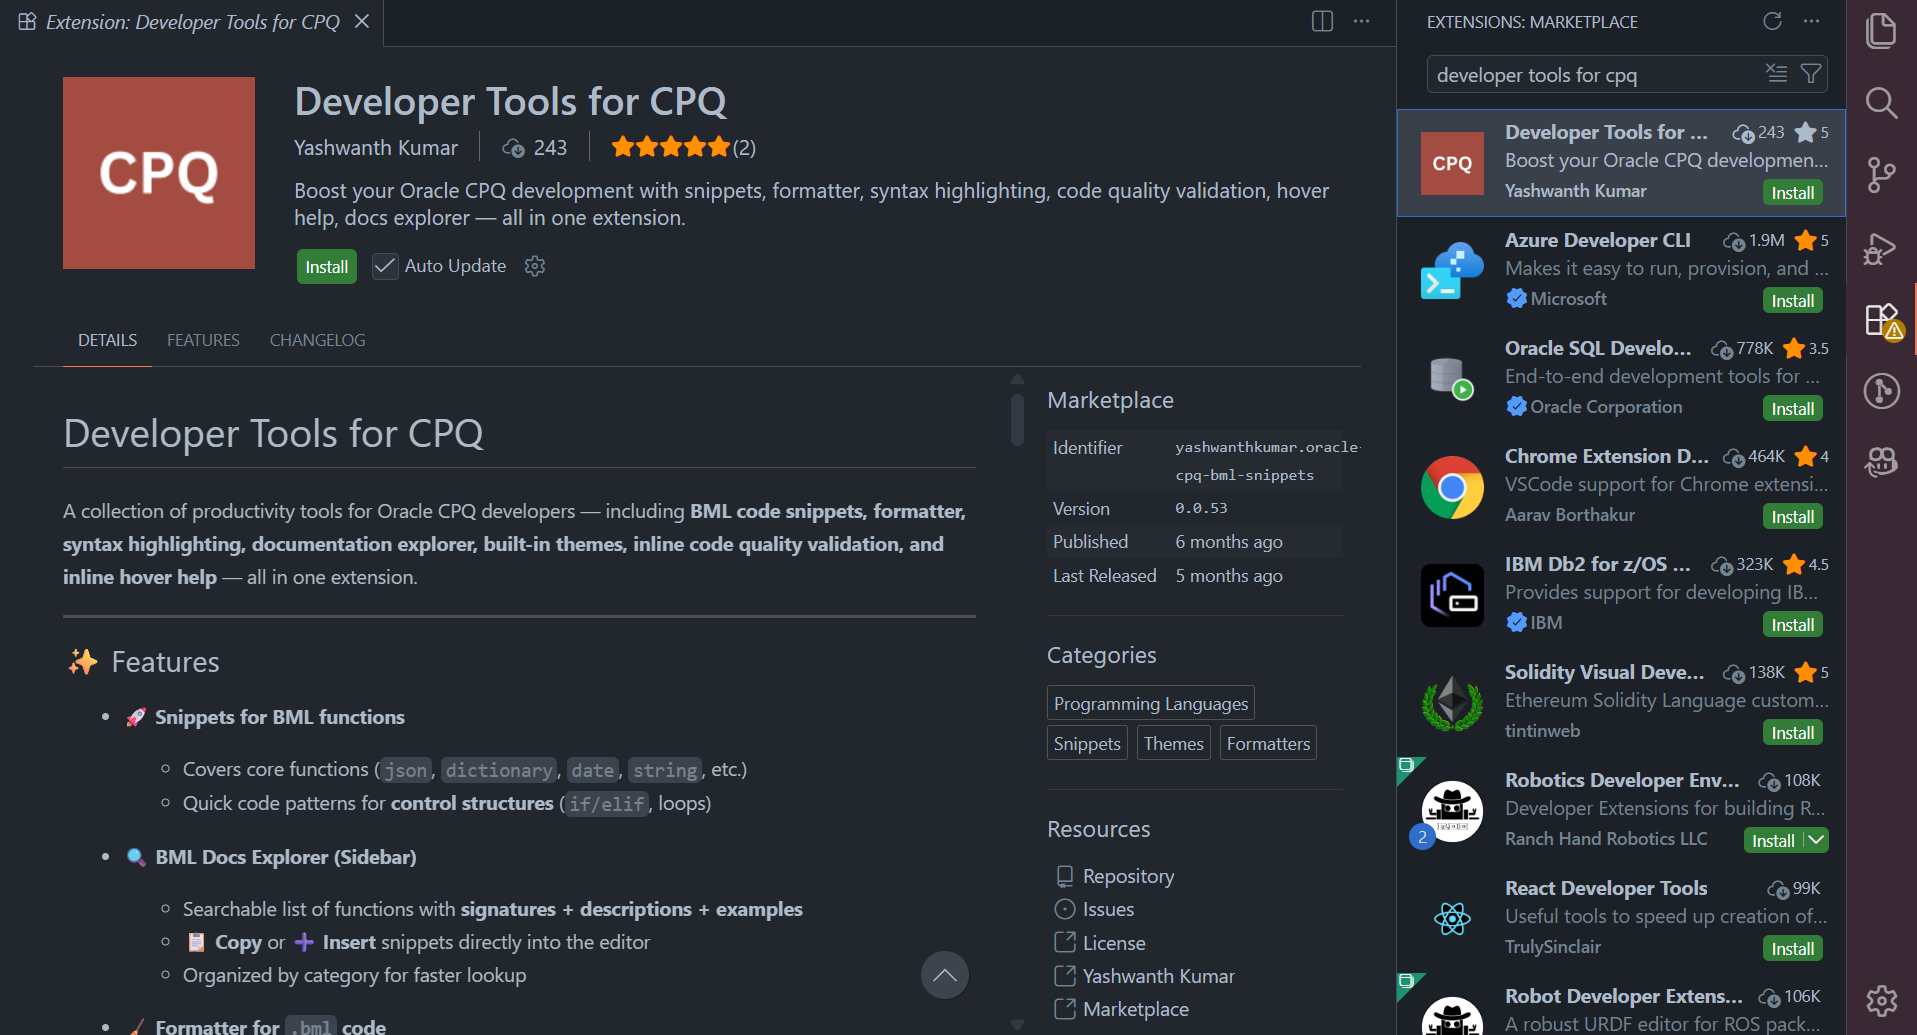Open the Run and Debug view
1917x1035 pixels.
(x=1881, y=248)
